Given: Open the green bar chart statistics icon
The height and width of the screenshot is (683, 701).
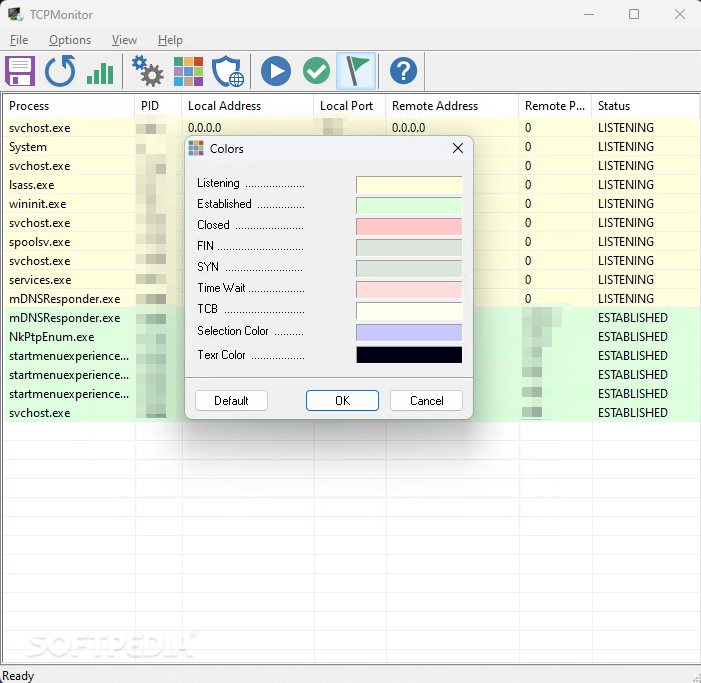Looking at the screenshot, I should (x=100, y=72).
